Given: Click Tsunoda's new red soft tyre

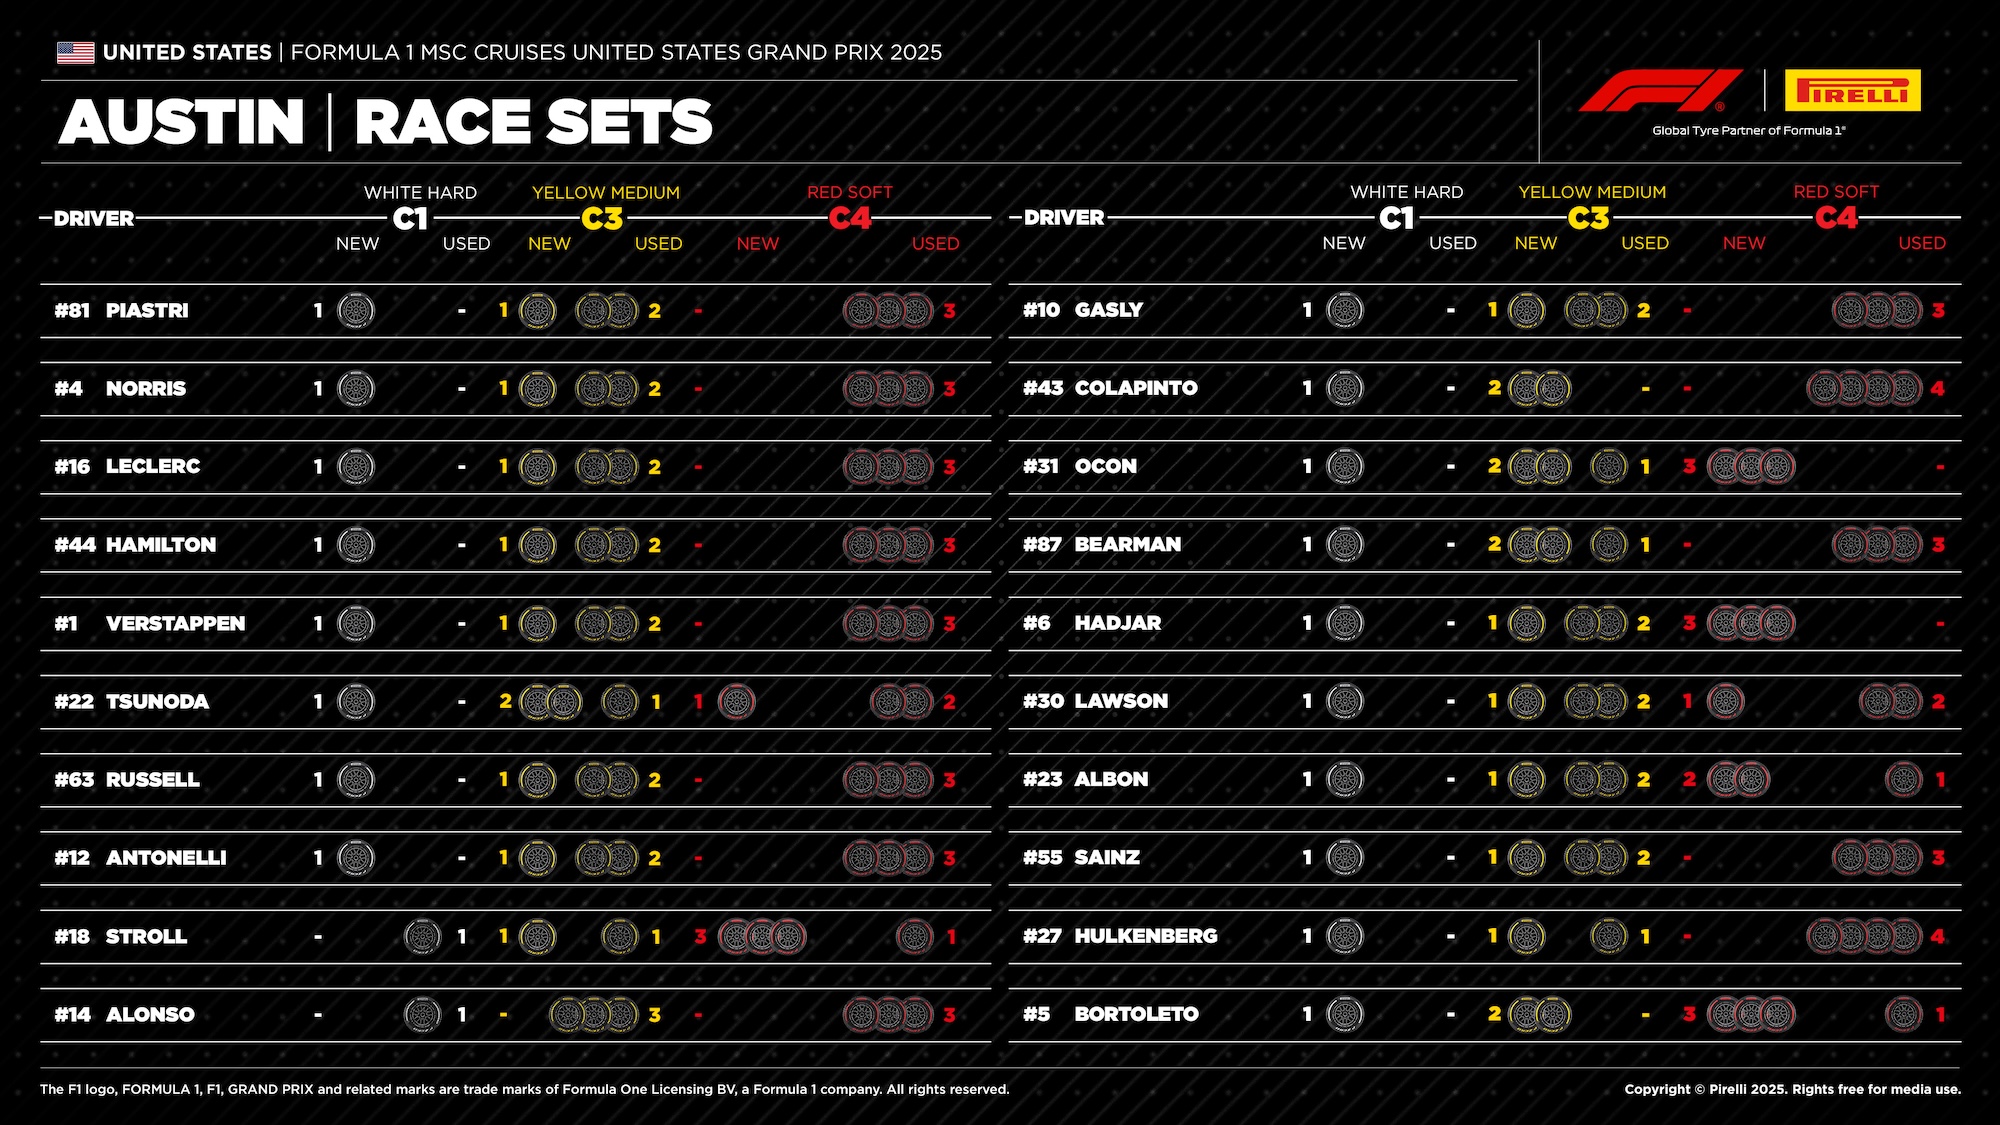Looking at the screenshot, I should 737,702.
